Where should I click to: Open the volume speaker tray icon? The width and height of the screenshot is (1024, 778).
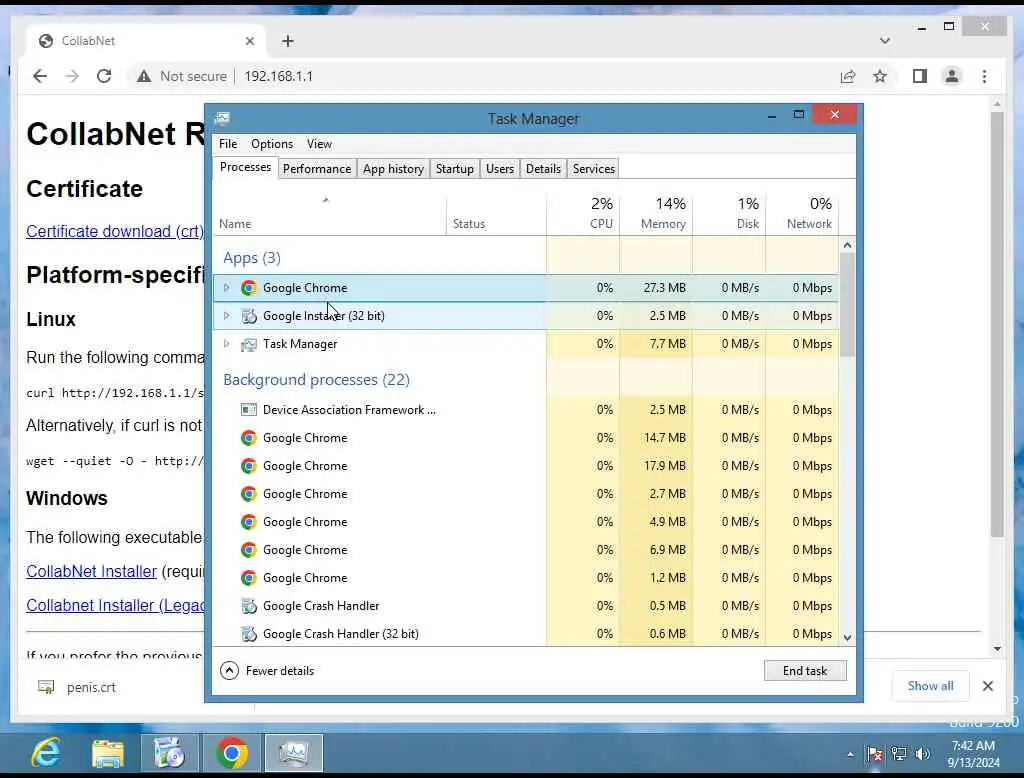coord(922,754)
